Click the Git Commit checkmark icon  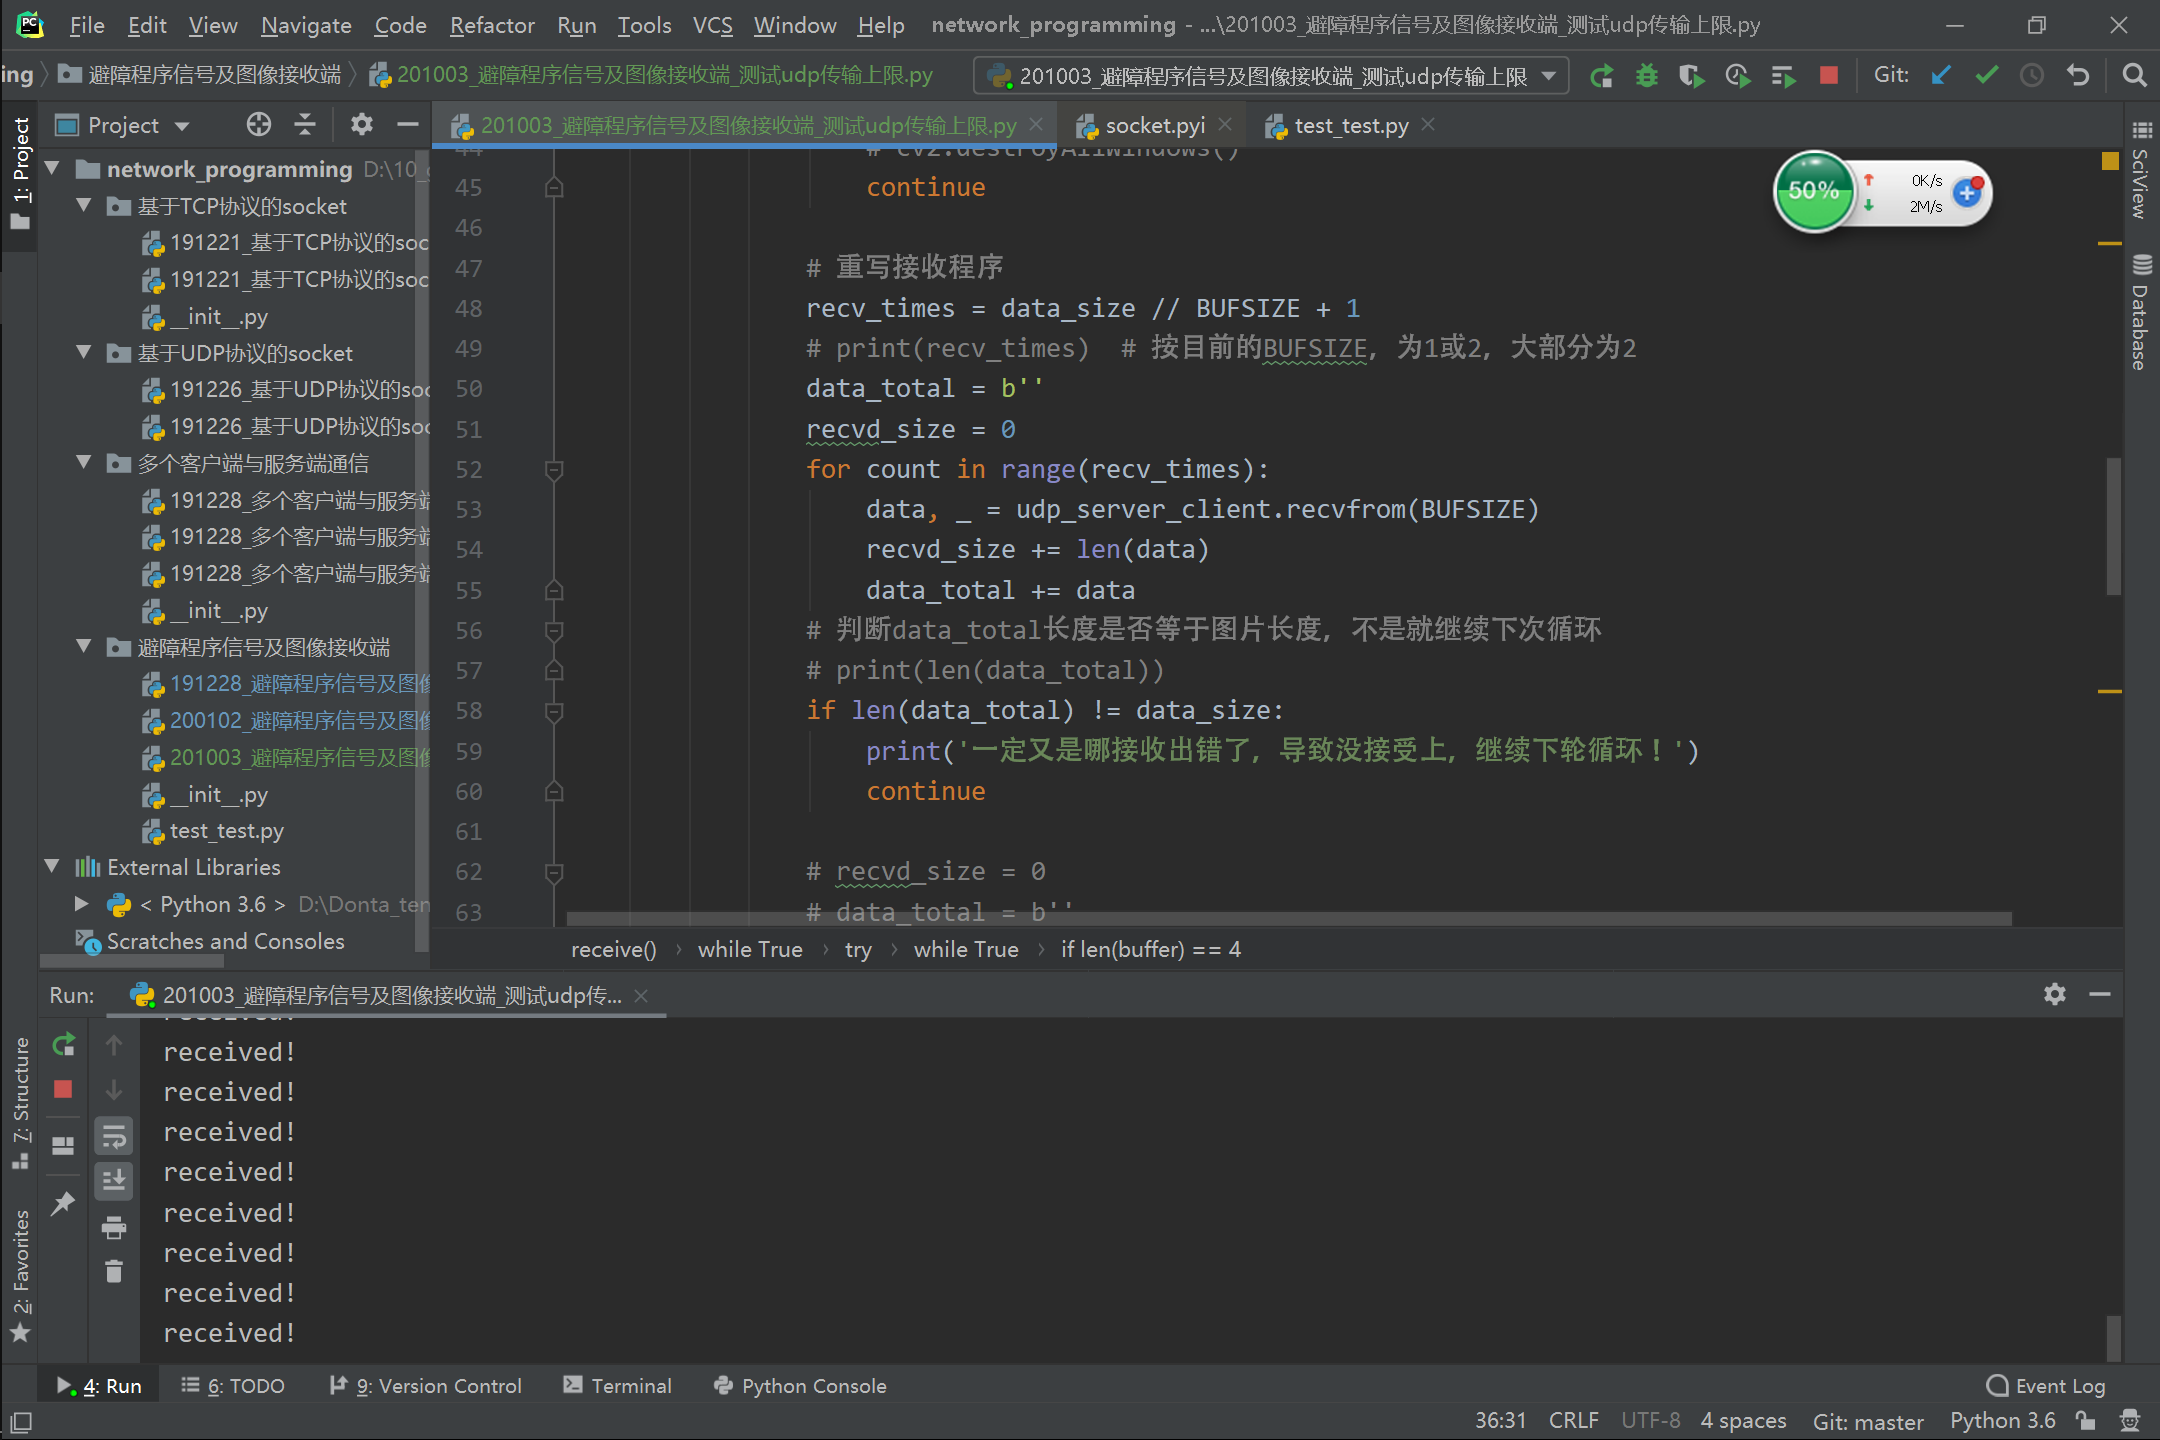point(1986,76)
